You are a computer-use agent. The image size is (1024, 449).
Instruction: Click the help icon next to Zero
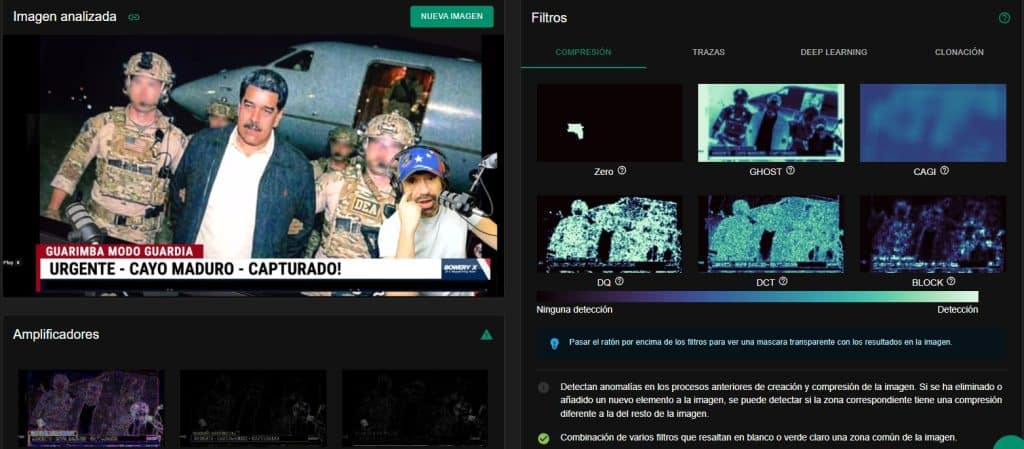coord(622,171)
